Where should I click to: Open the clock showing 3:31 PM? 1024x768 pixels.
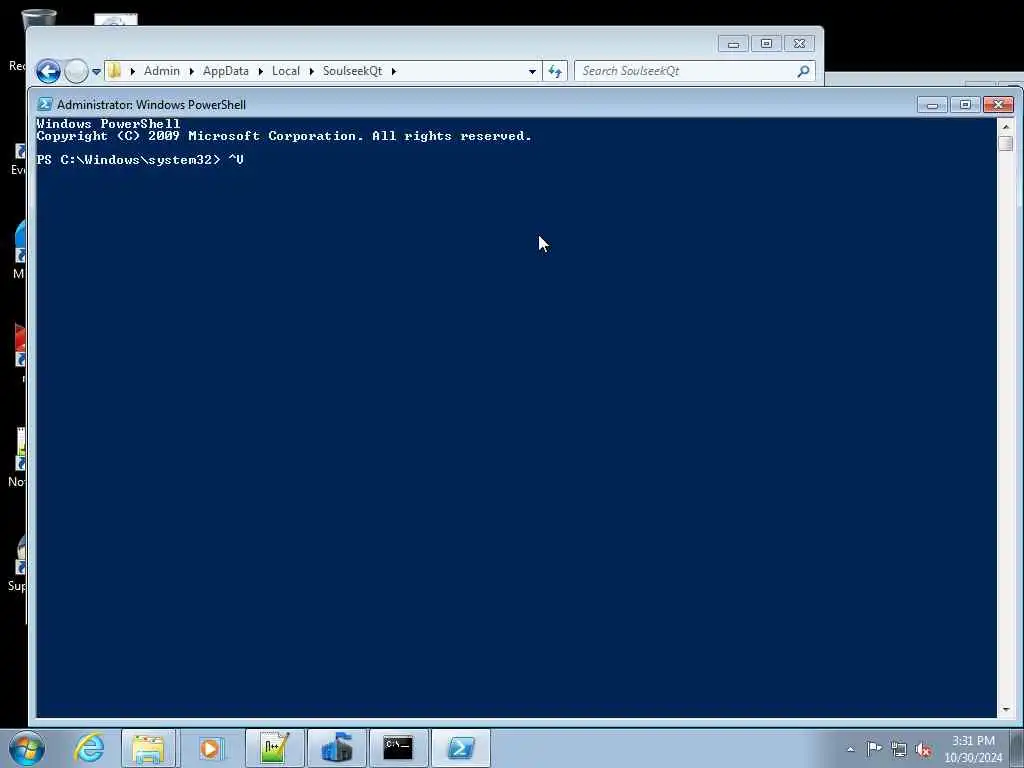(x=973, y=749)
